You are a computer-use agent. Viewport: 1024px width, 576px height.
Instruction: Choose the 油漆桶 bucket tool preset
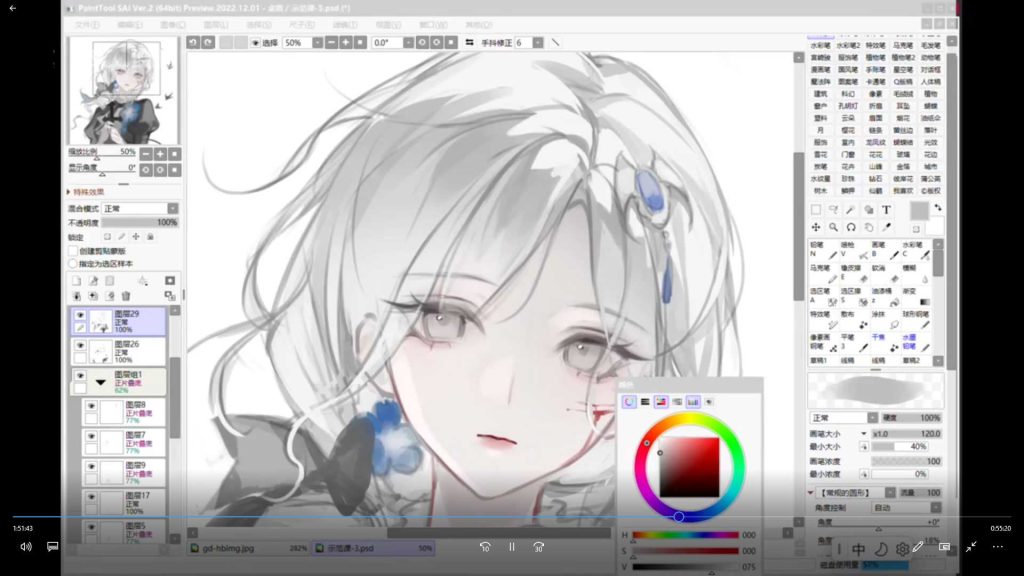click(885, 296)
